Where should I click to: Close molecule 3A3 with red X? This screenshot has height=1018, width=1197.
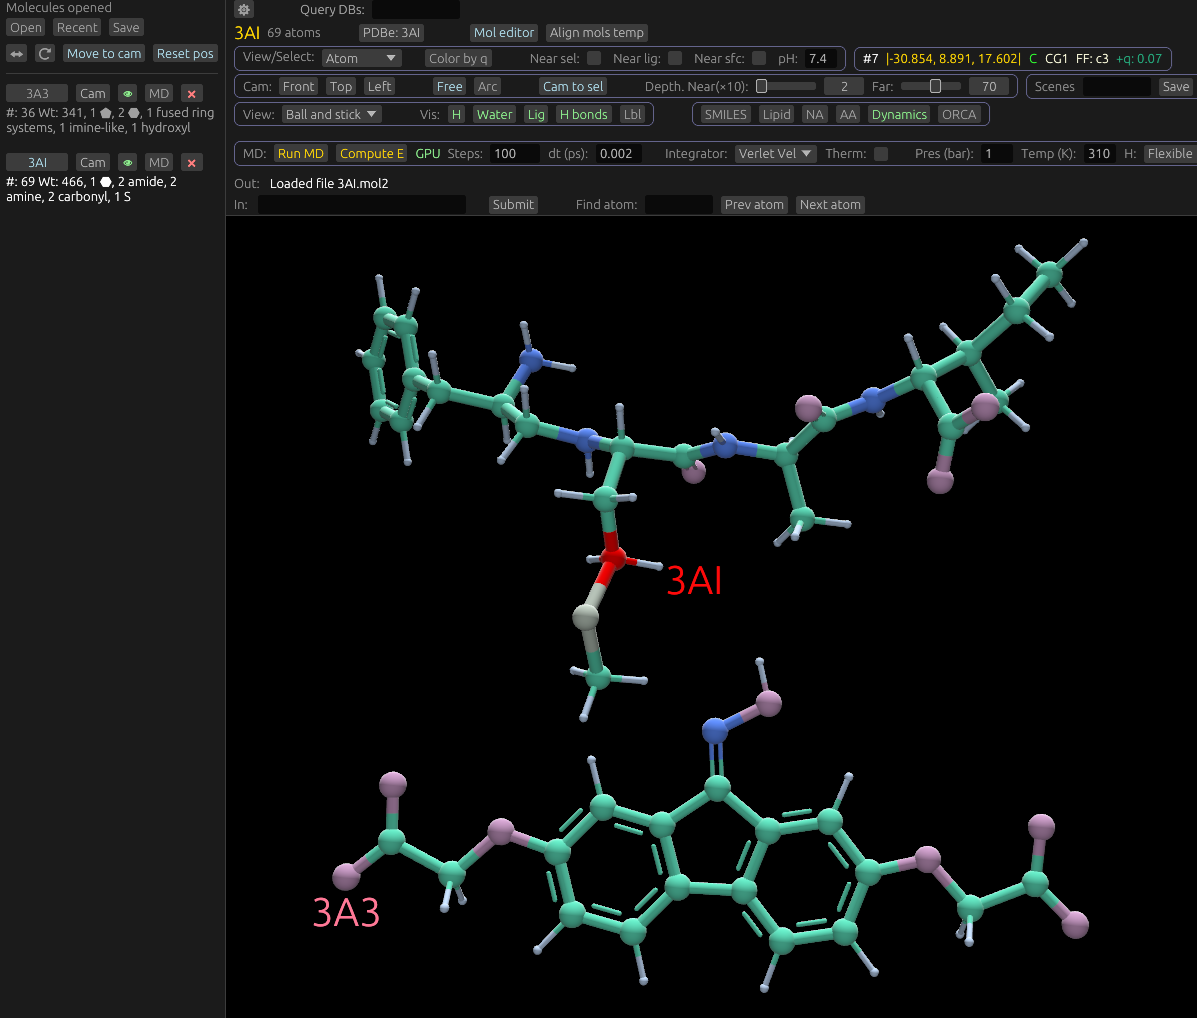[x=192, y=94]
